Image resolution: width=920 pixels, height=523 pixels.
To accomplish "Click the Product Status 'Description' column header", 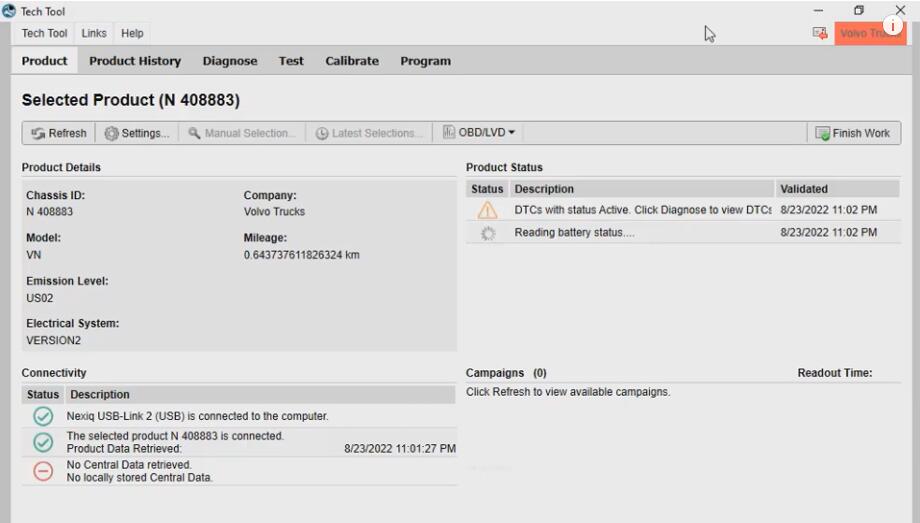I will pyautogui.click(x=642, y=189).
